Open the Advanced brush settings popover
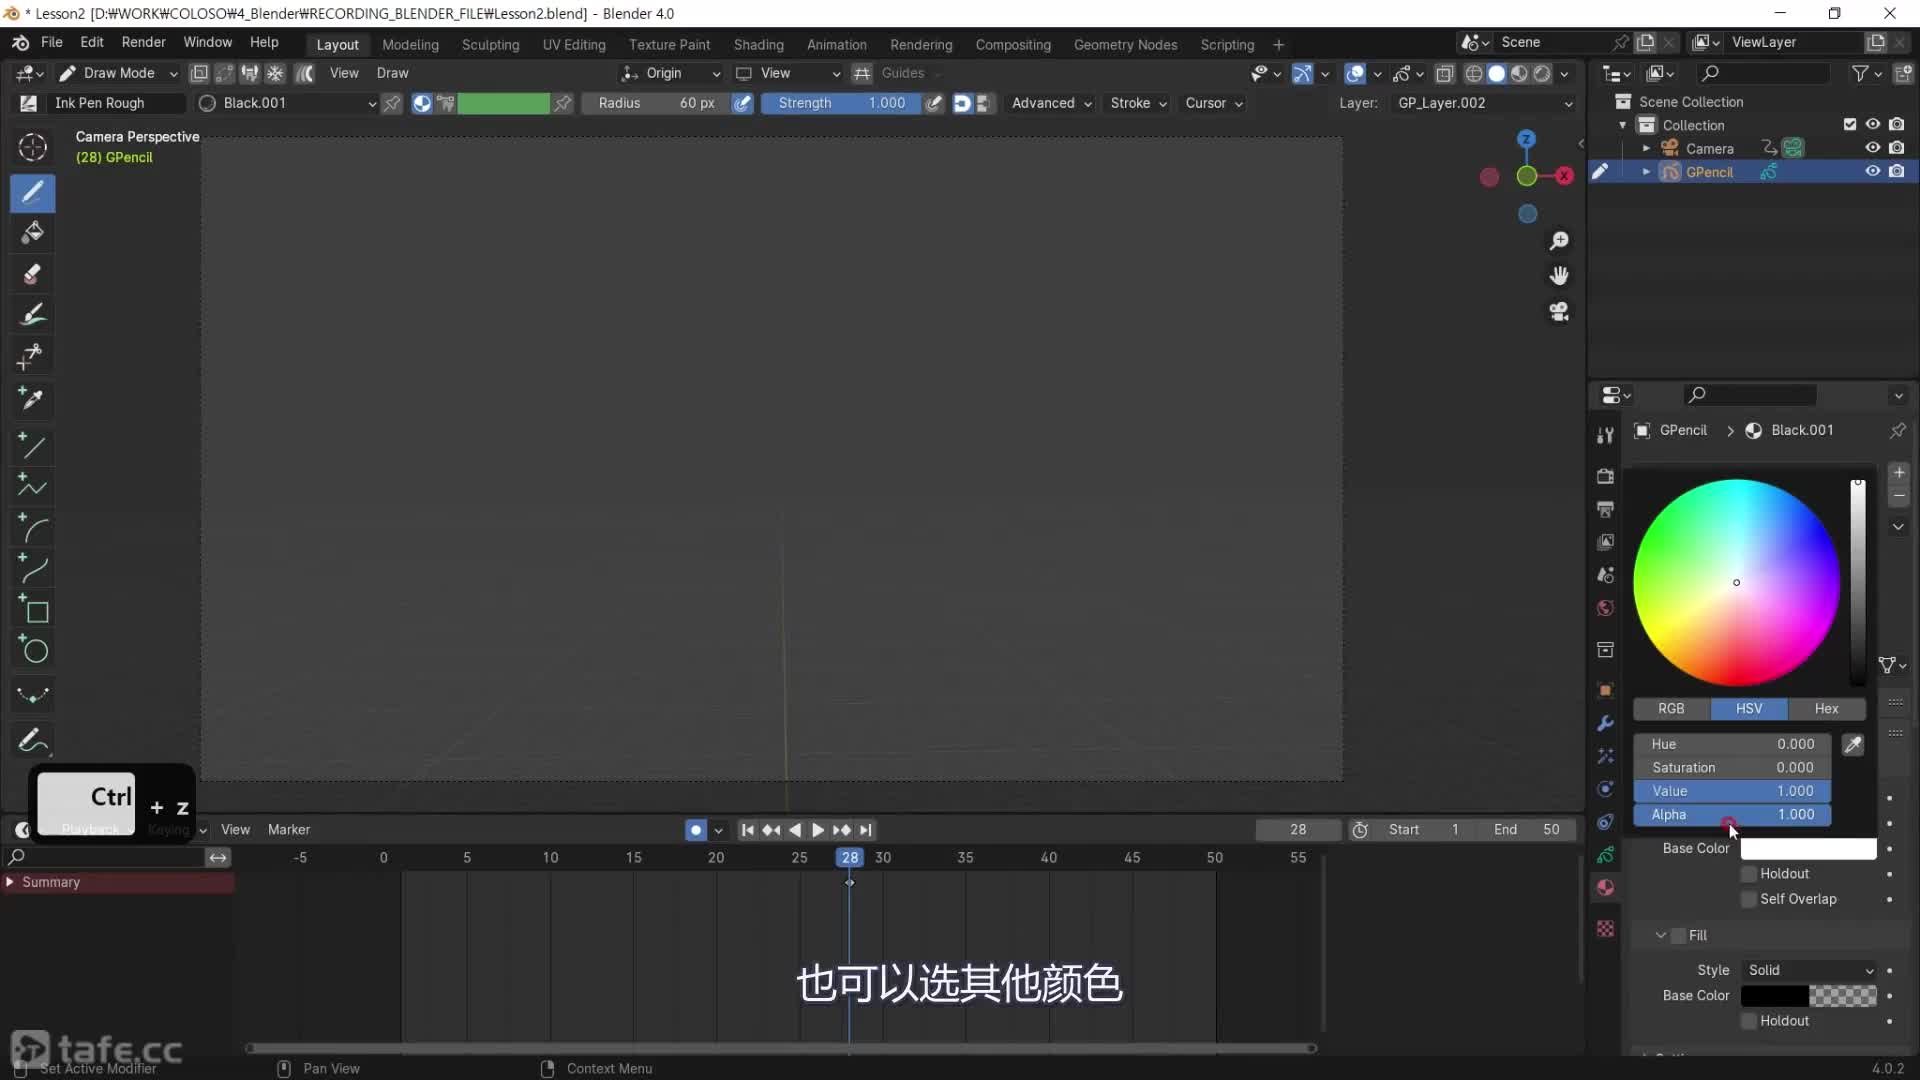The image size is (1920, 1080). pyautogui.click(x=1050, y=103)
